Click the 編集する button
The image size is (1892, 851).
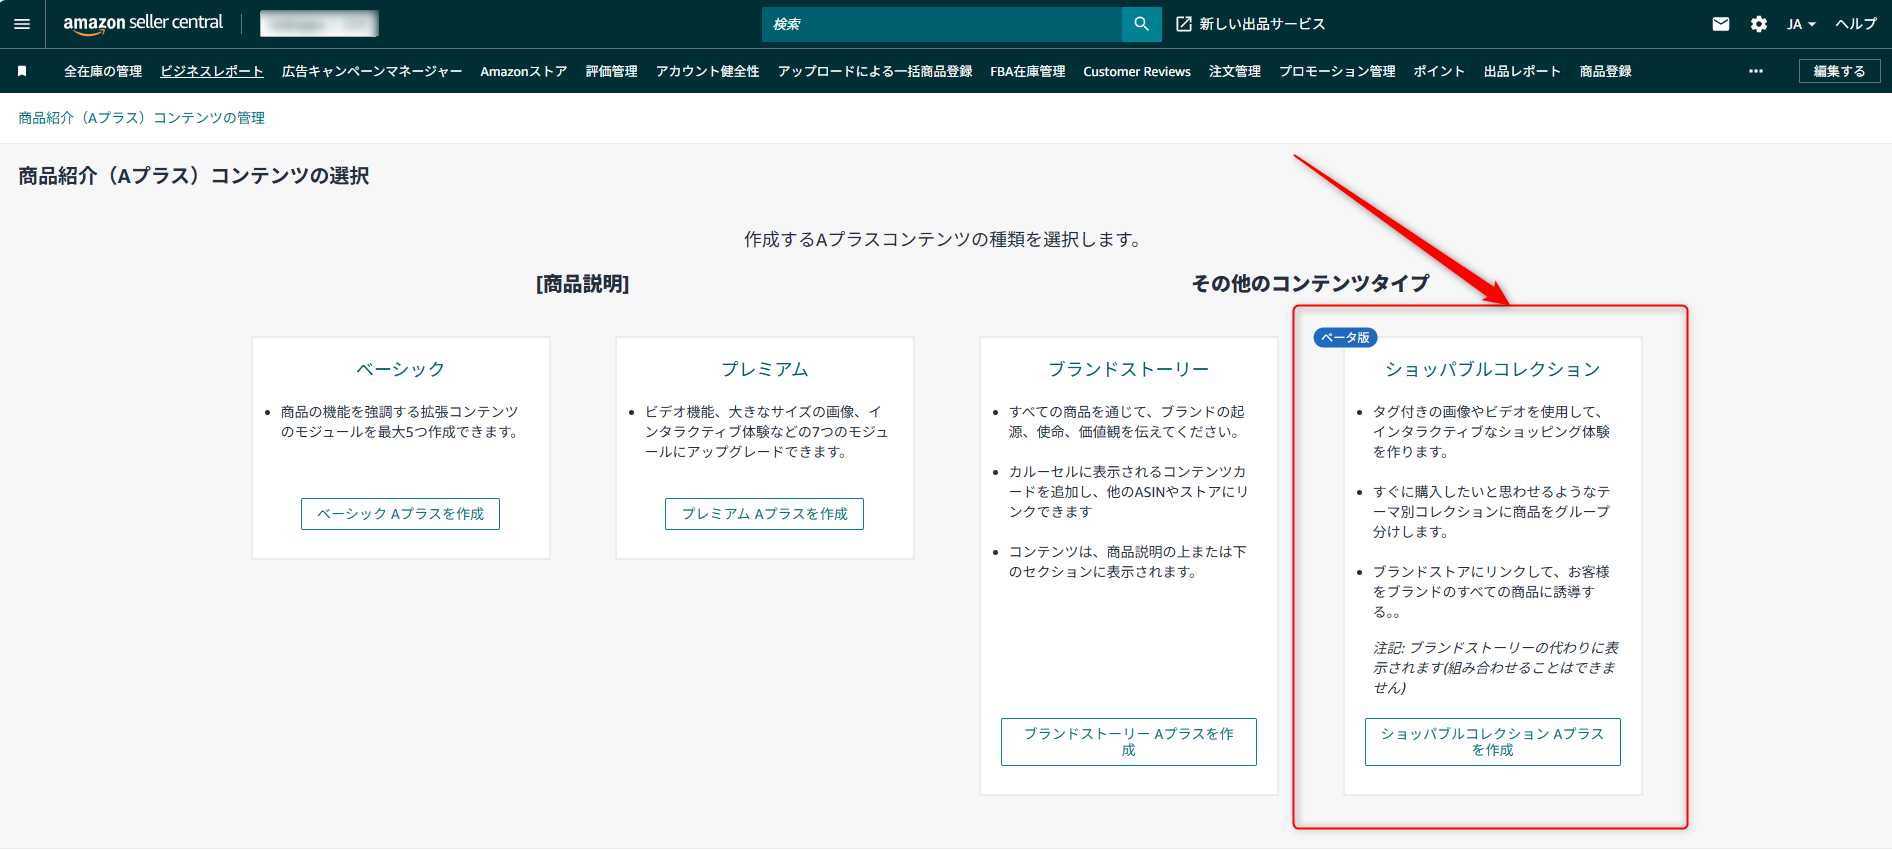[x=1839, y=71]
